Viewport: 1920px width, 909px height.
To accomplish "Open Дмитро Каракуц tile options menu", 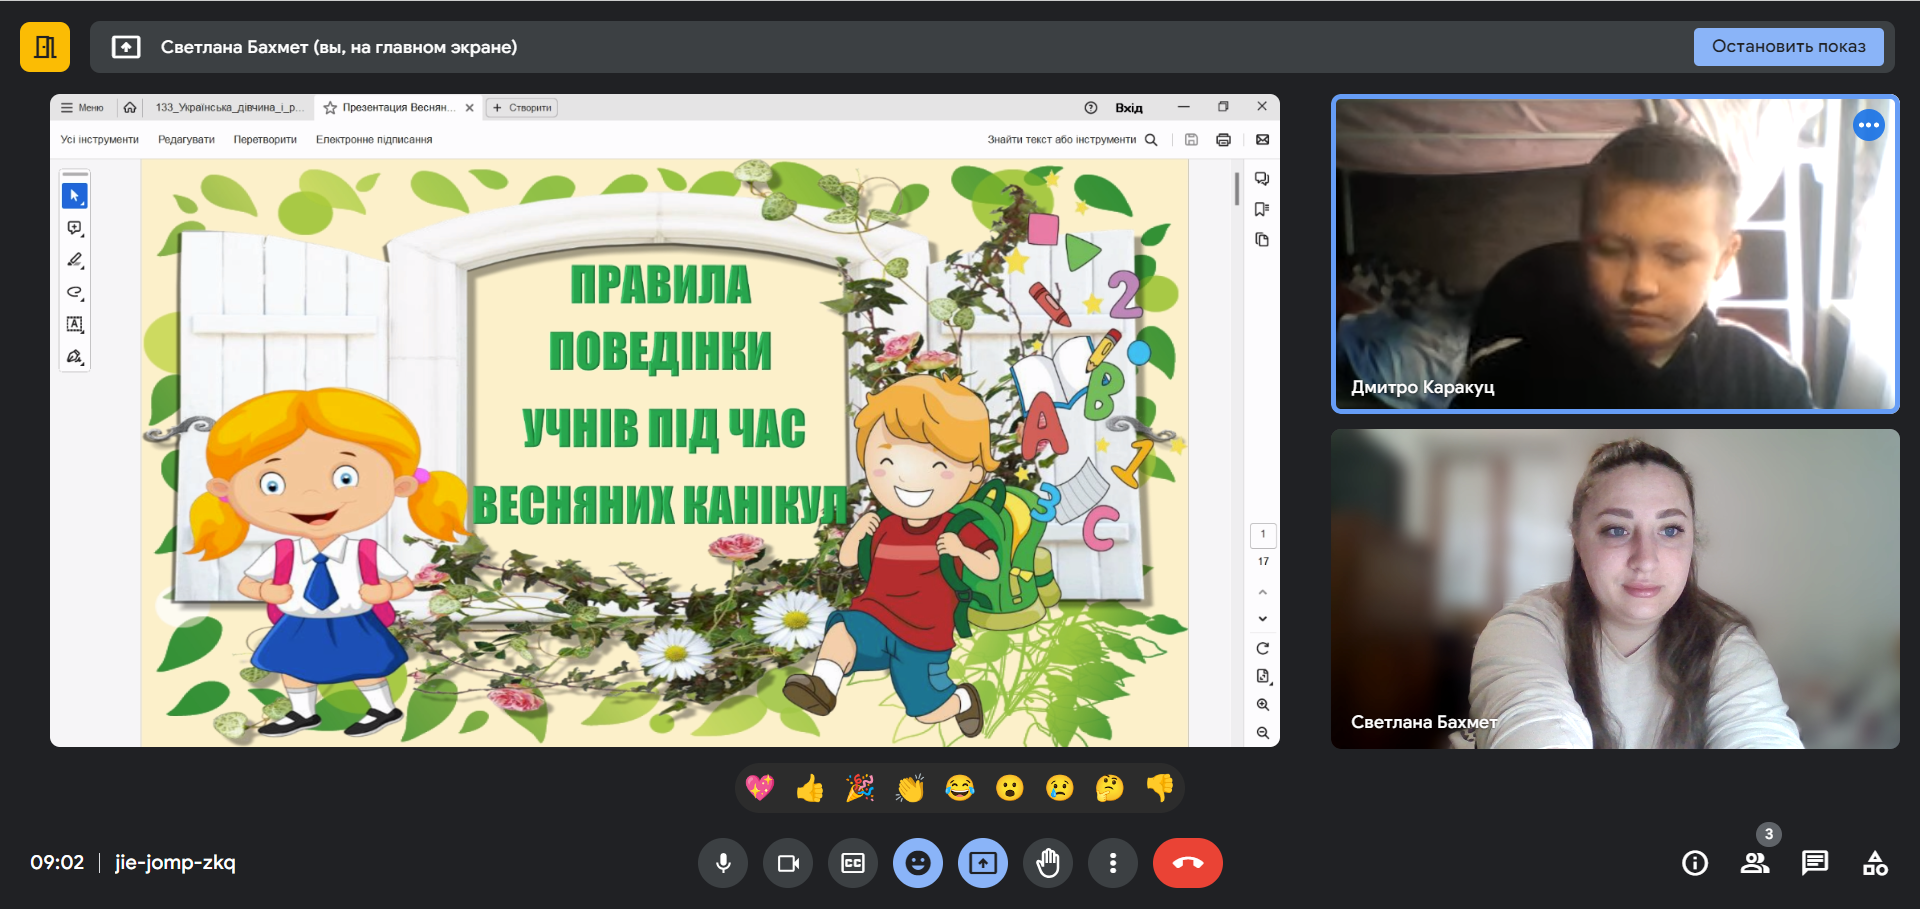I will (x=1868, y=125).
